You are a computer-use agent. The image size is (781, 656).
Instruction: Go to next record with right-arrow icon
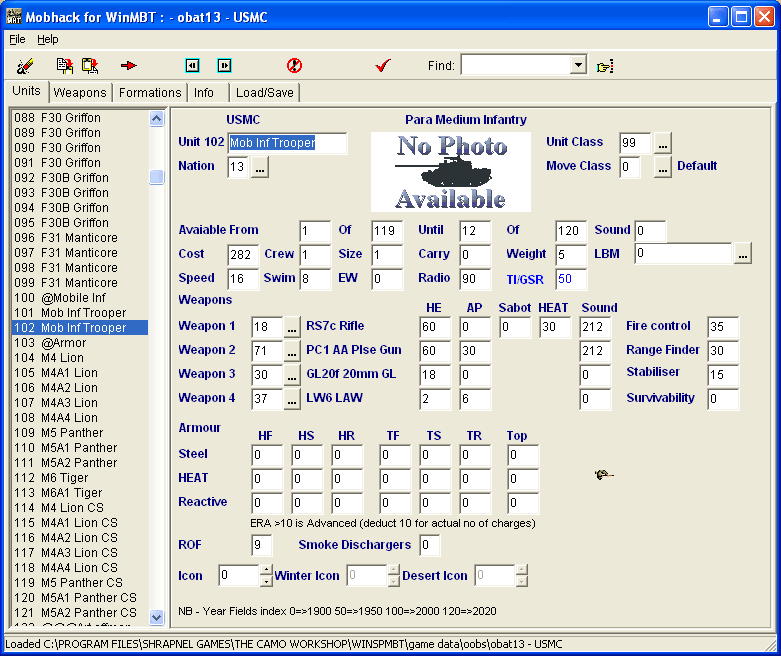tap(224, 66)
